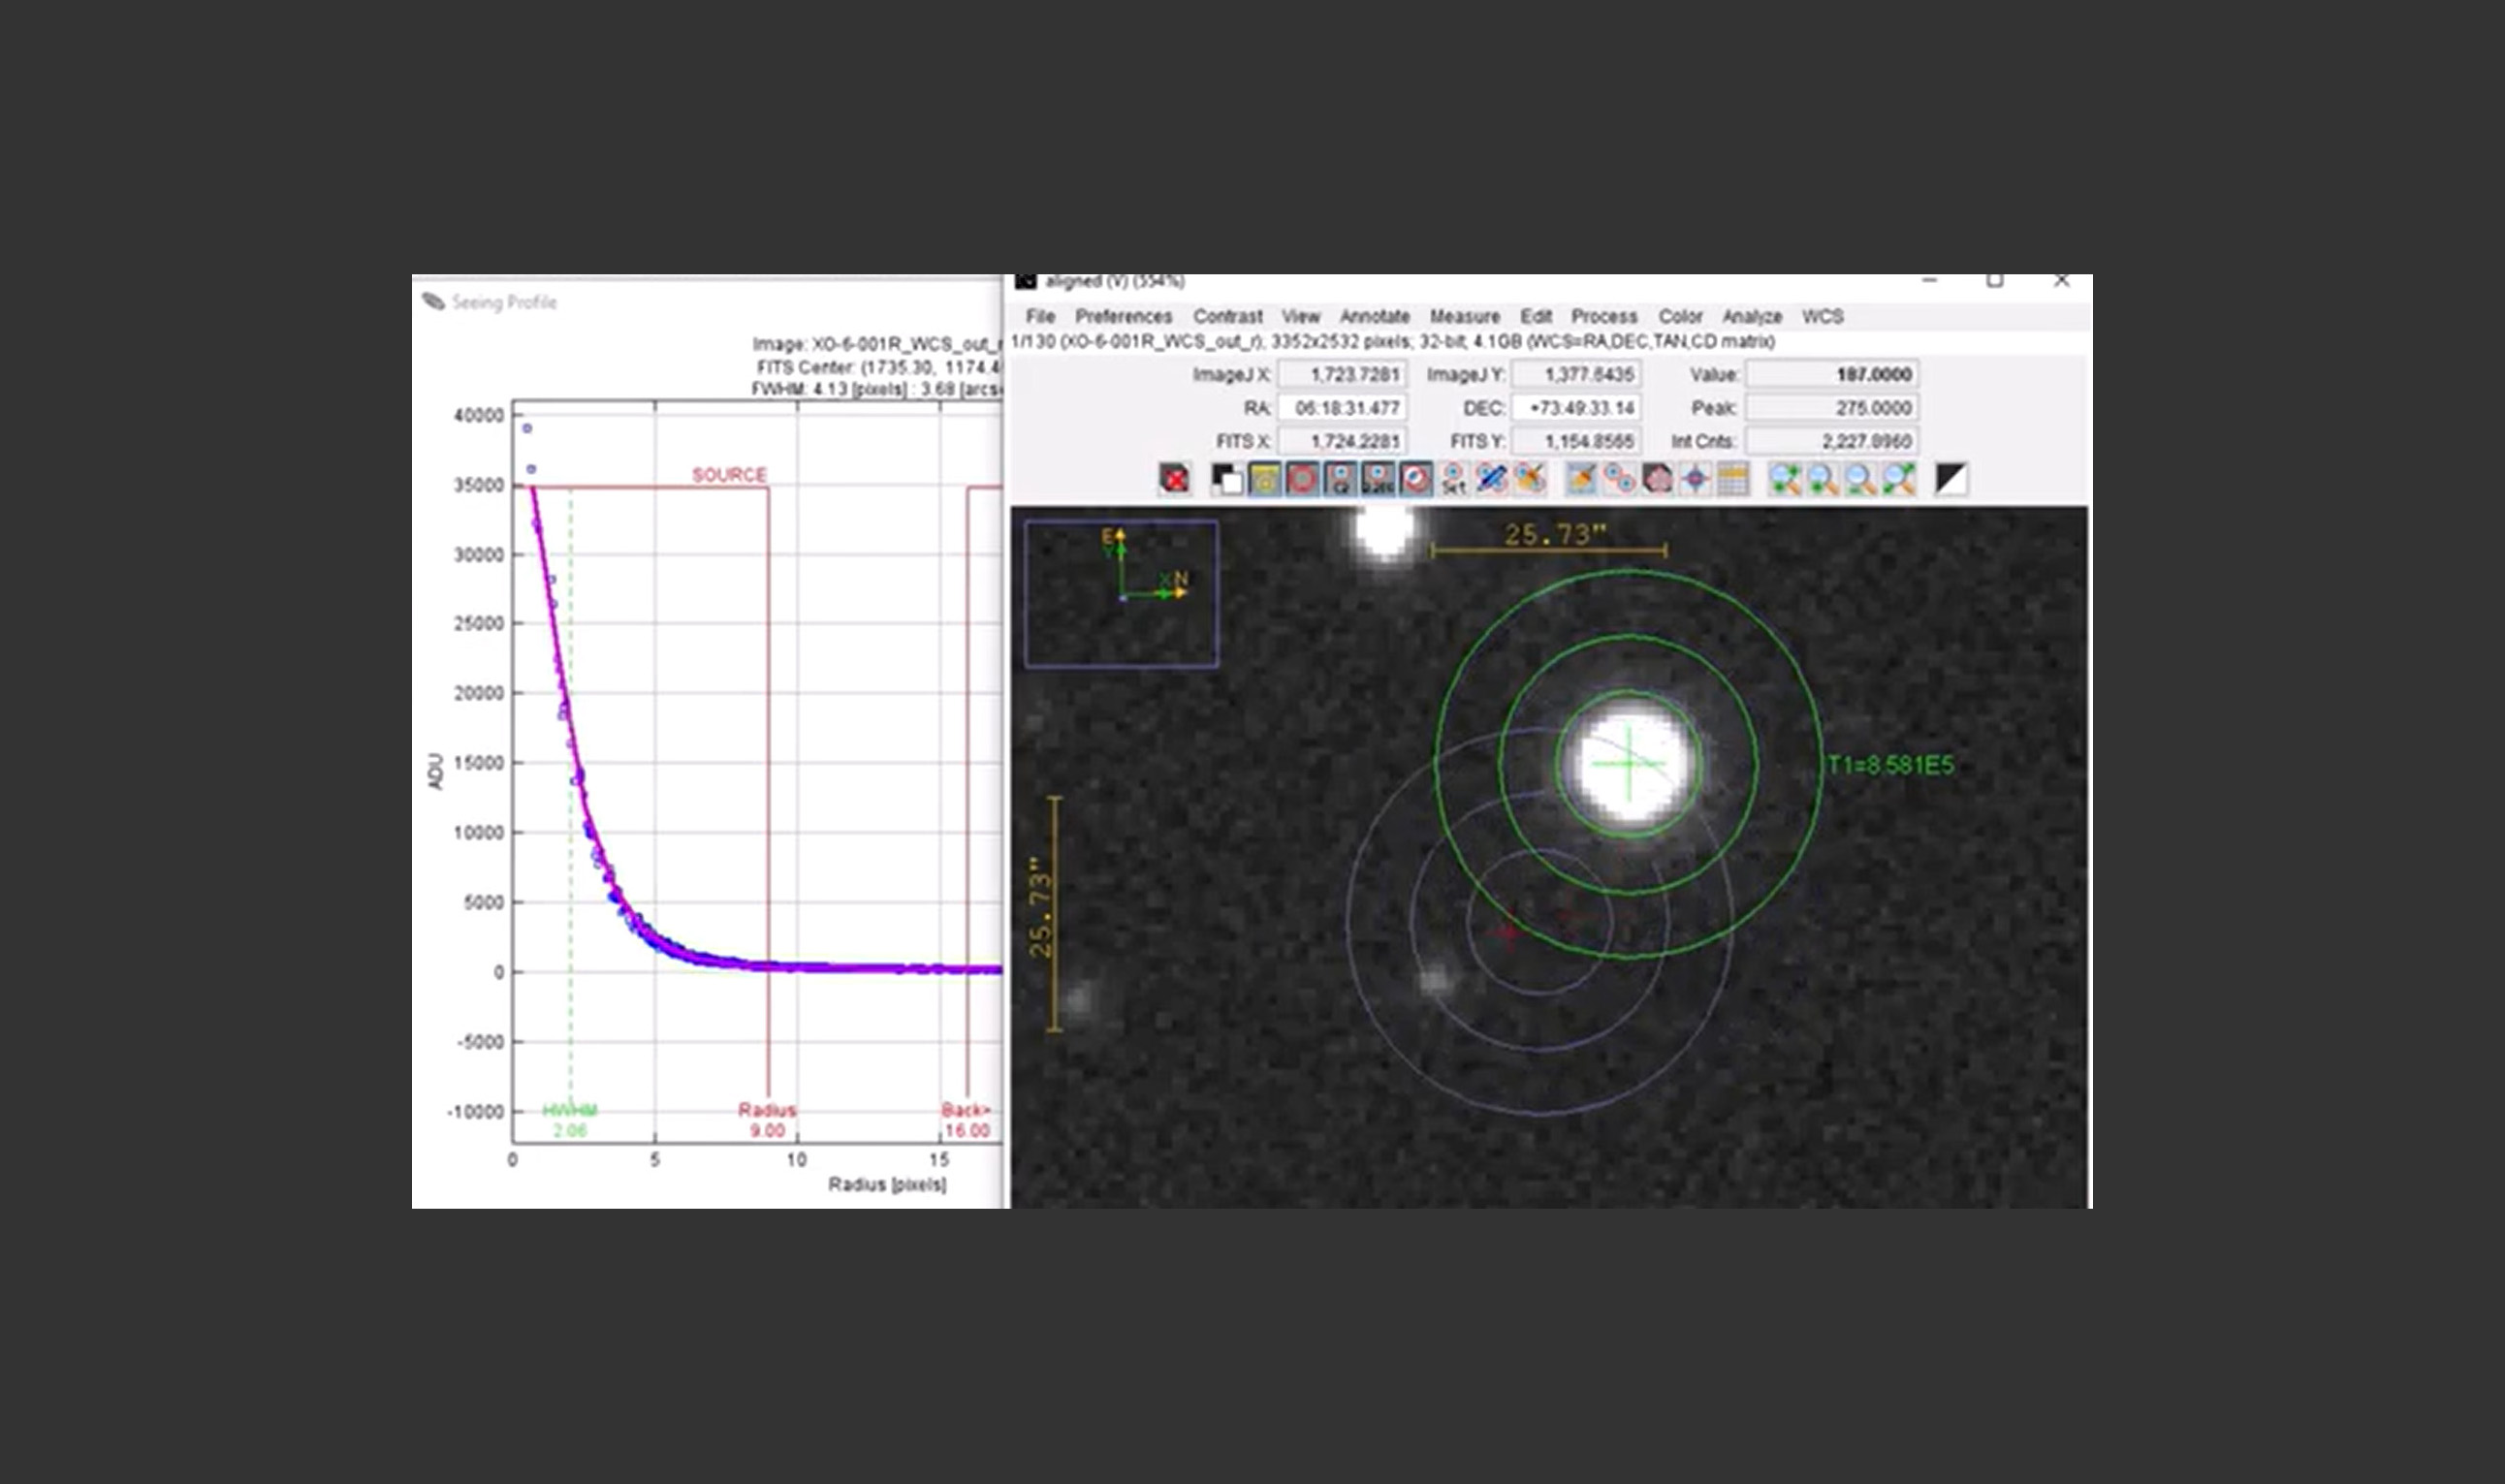Open the Color menu
Image resolution: width=2505 pixels, height=1484 pixels.
(x=1680, y=316)
